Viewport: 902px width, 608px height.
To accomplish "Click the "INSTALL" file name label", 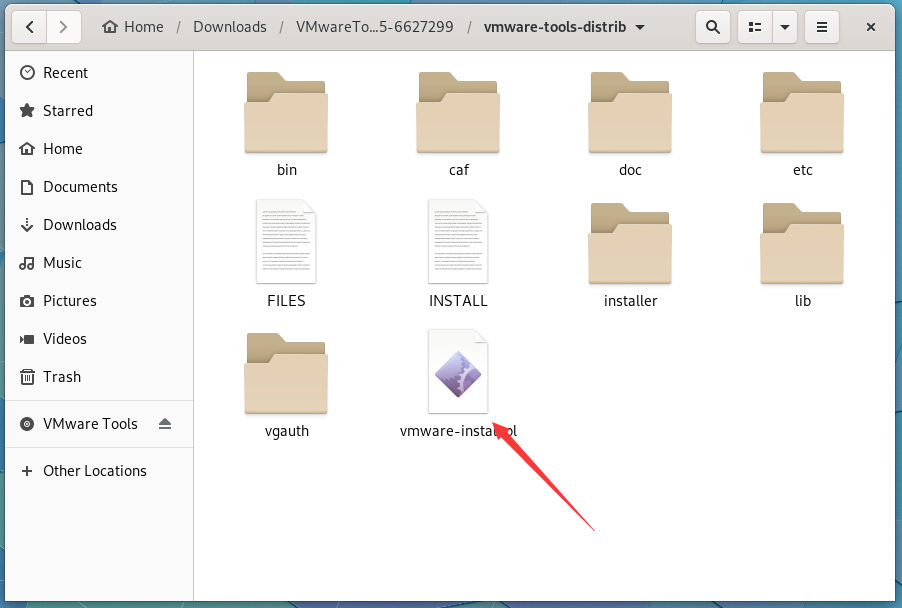I will click(x=458, y=301).
